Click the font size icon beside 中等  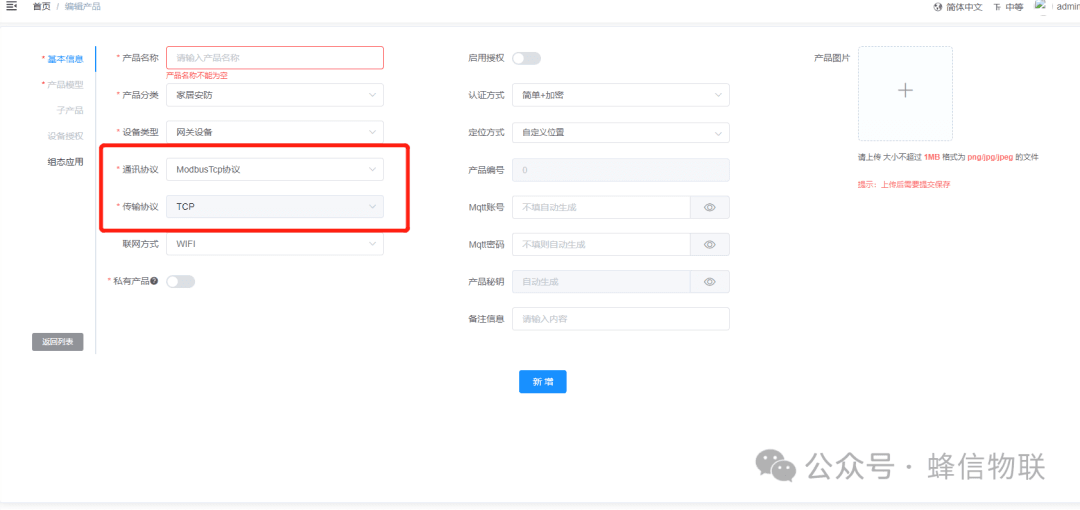997,7
